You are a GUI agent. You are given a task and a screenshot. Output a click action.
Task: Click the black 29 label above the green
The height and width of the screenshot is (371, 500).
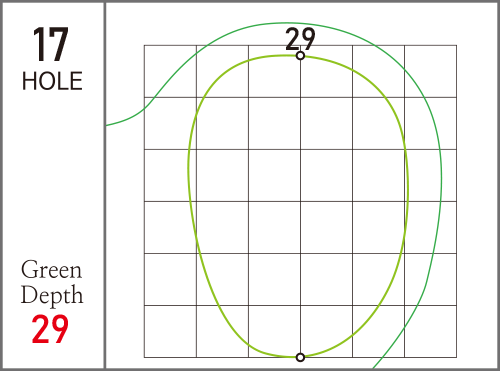point(300,39)
